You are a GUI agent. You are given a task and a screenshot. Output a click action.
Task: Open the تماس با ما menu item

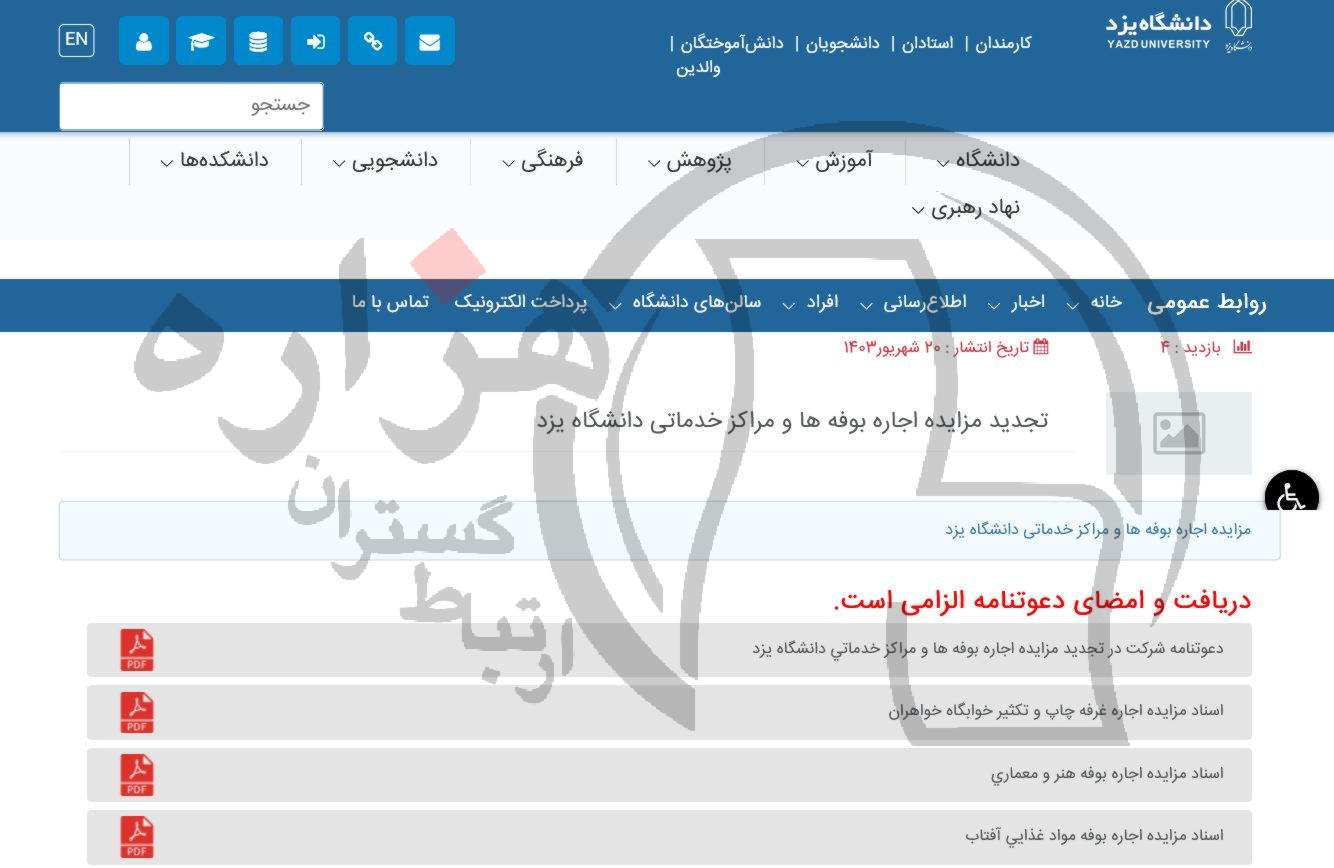click(x=389, y=301)
